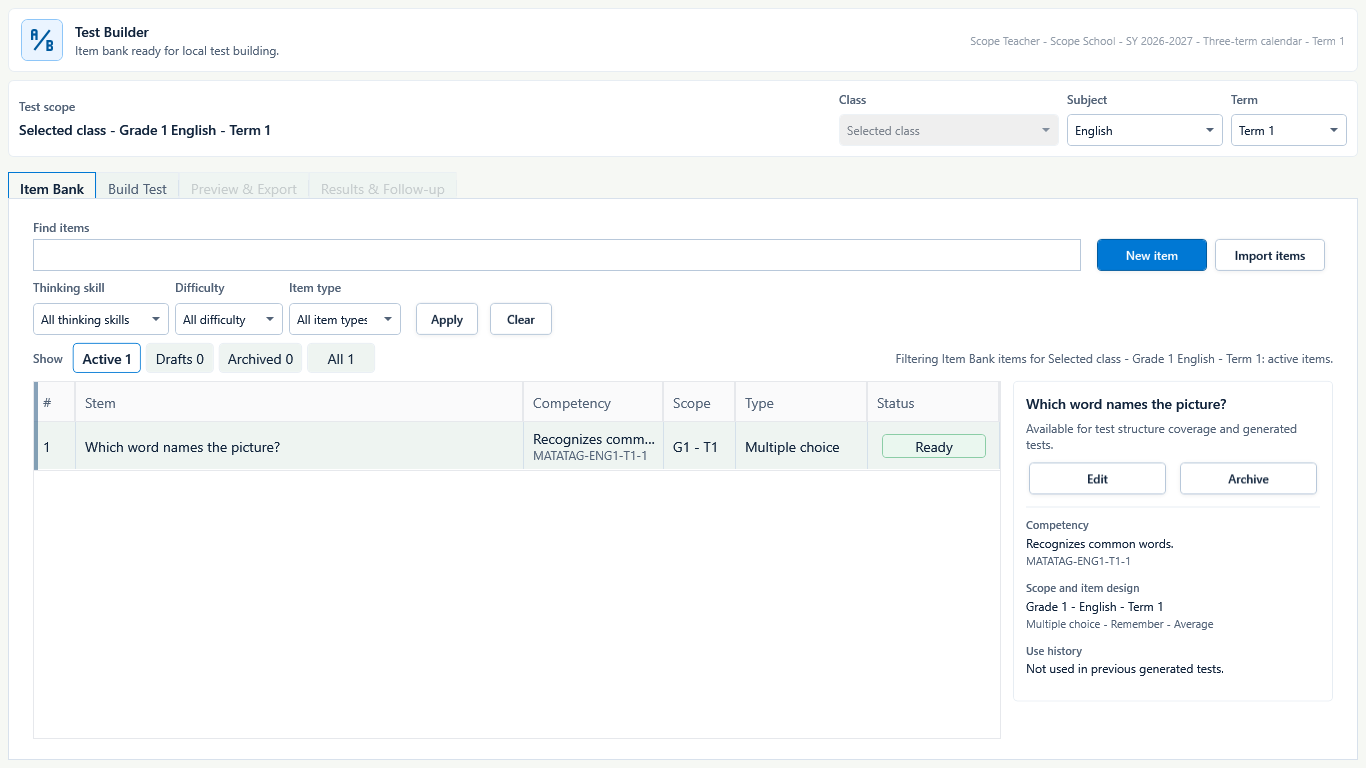Clear the item filters
The height and width of the screenshot is (768, 1366).
coord(521,320)
